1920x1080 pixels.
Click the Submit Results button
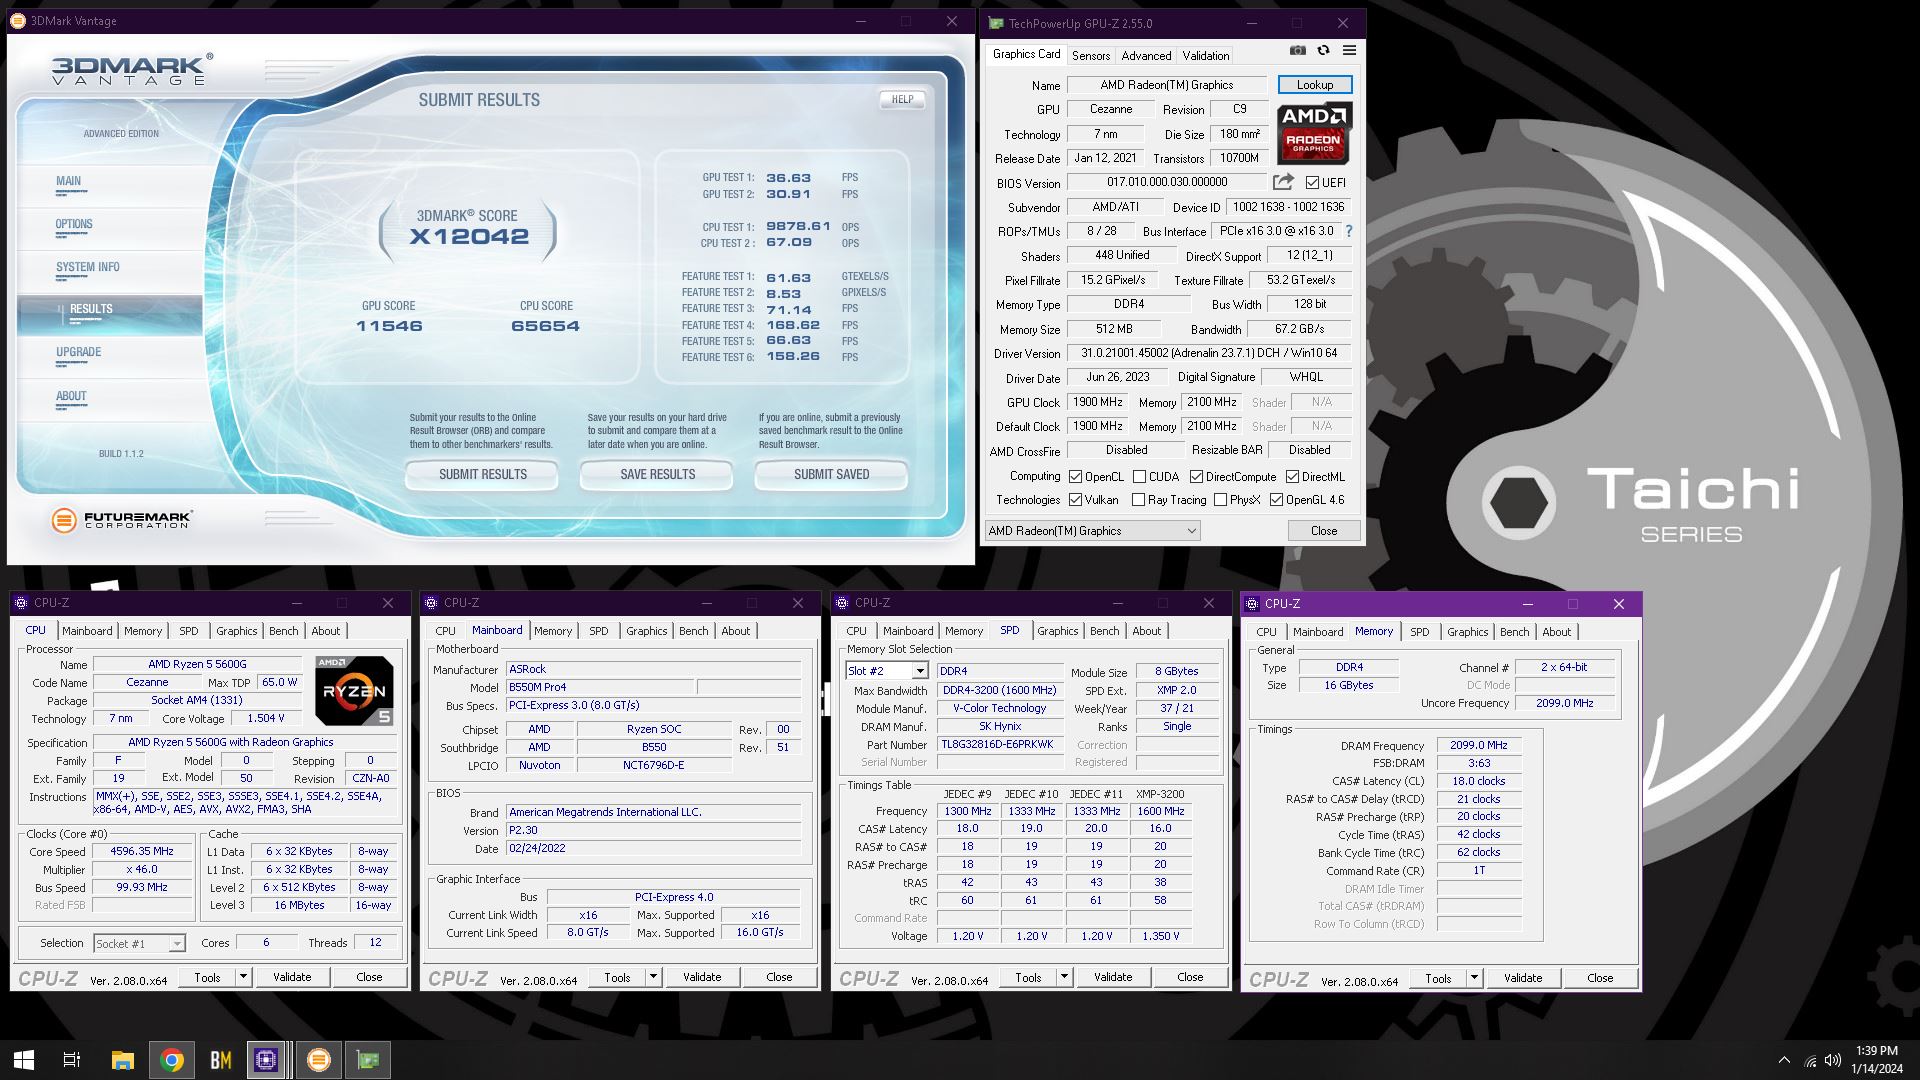pos(482,474)
